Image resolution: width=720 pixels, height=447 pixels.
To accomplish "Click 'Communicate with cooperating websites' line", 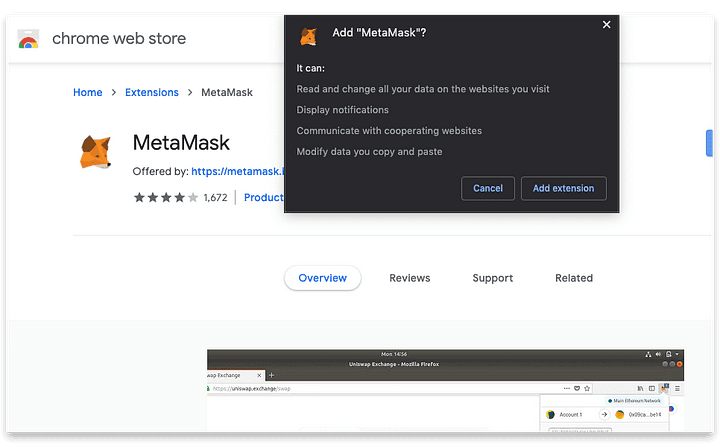I will tap(389, 131).
